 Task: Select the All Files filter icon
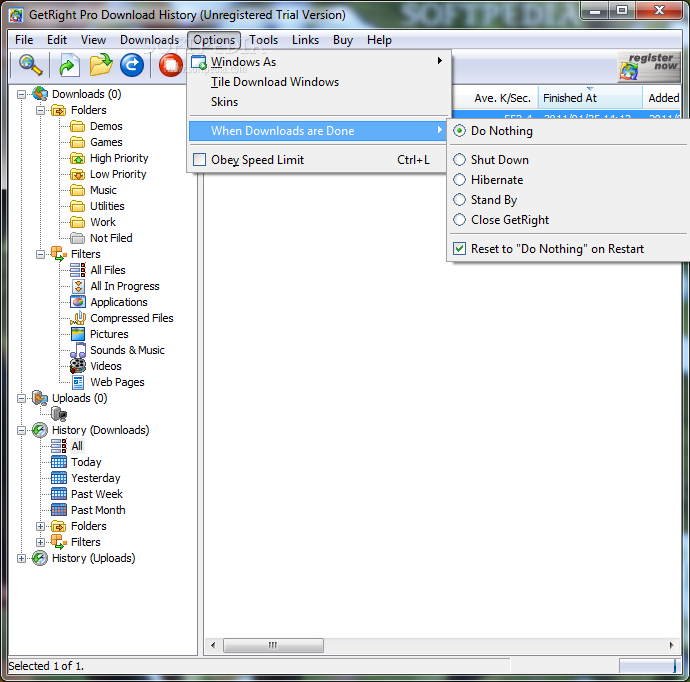point(78,270)
